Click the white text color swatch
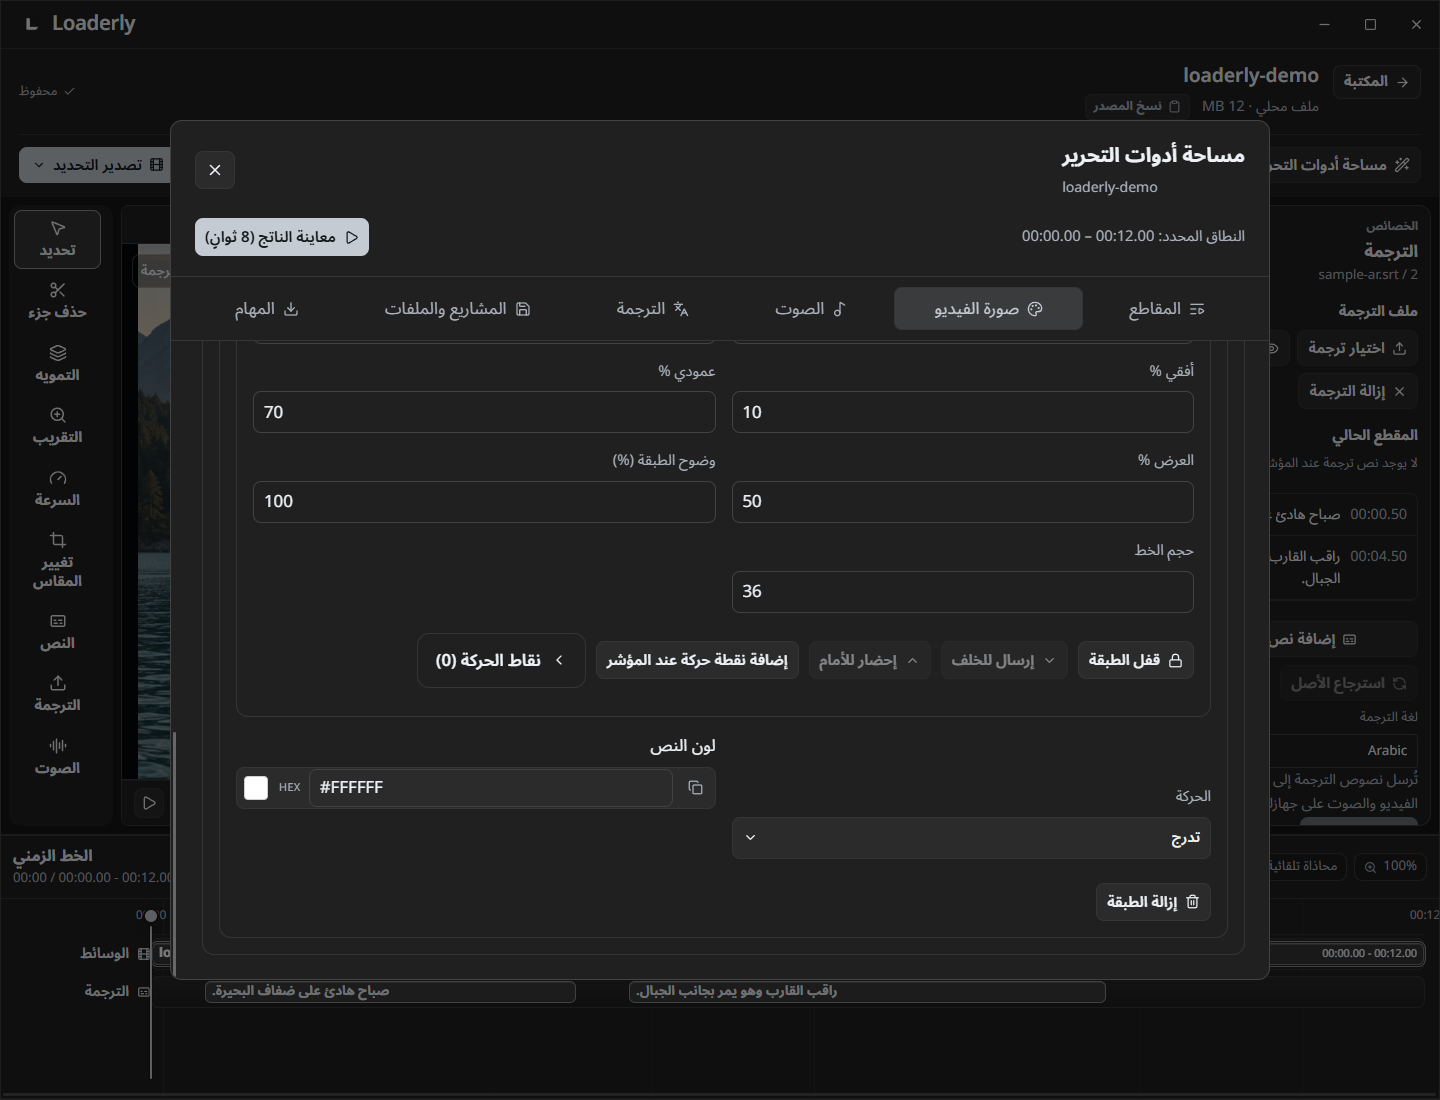 click(256, 788)
